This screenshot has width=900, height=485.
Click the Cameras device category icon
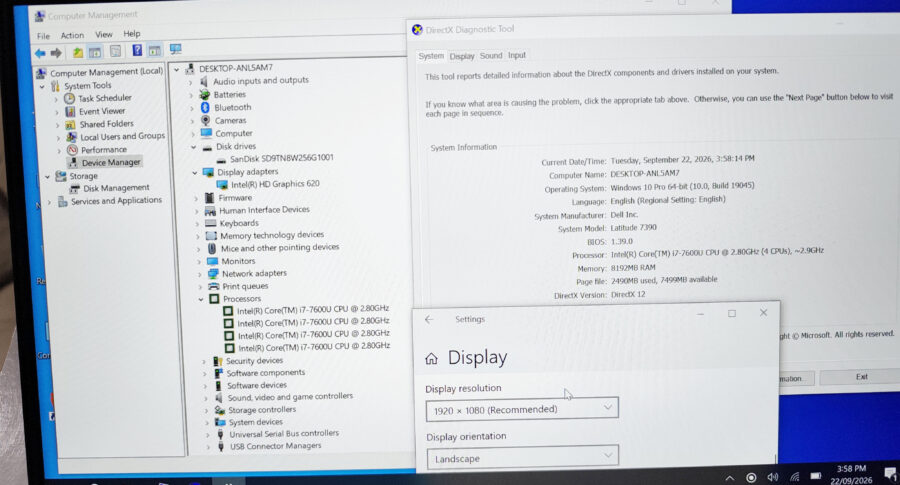(x=205, y=121)
